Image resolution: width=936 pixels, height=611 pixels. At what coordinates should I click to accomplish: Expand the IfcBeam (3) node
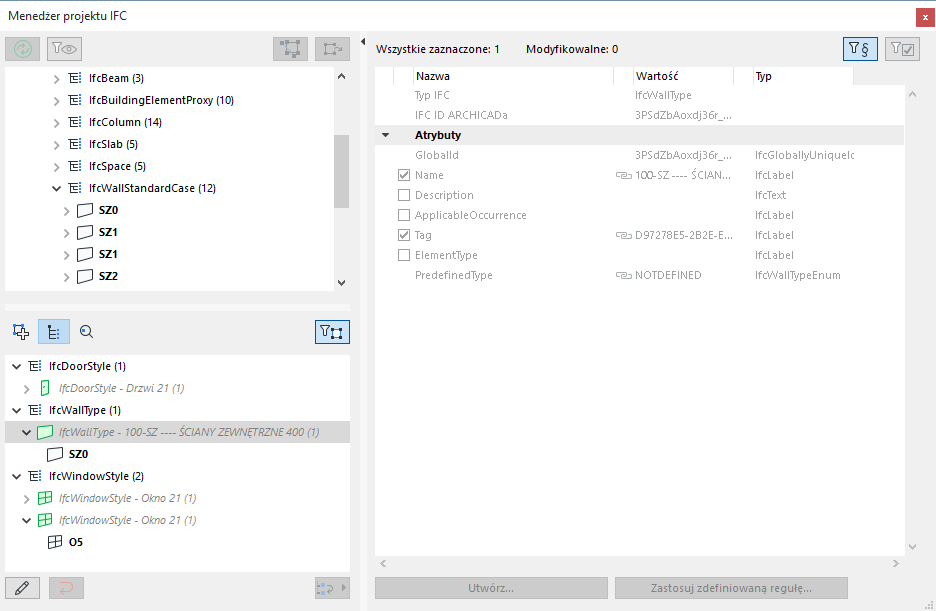point(57,79)
